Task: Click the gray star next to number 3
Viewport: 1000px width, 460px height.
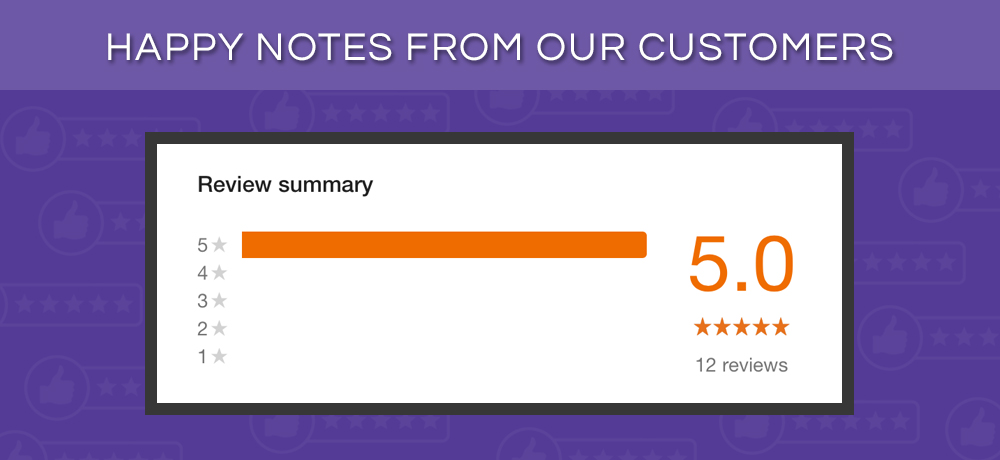Action: [219, 300]
